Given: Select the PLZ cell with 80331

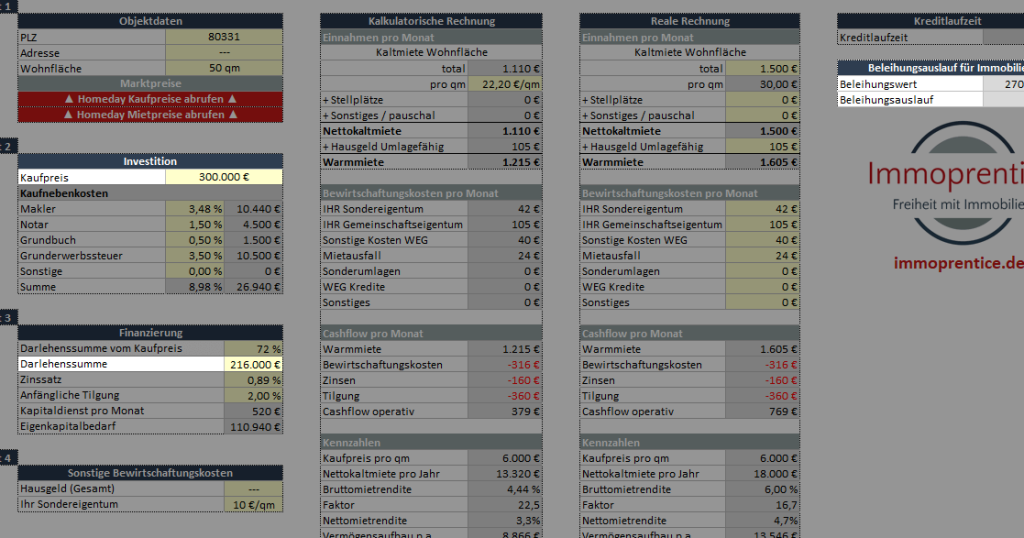Looking at the screenshot, I should pyautogui.click(x=224, y=37).
